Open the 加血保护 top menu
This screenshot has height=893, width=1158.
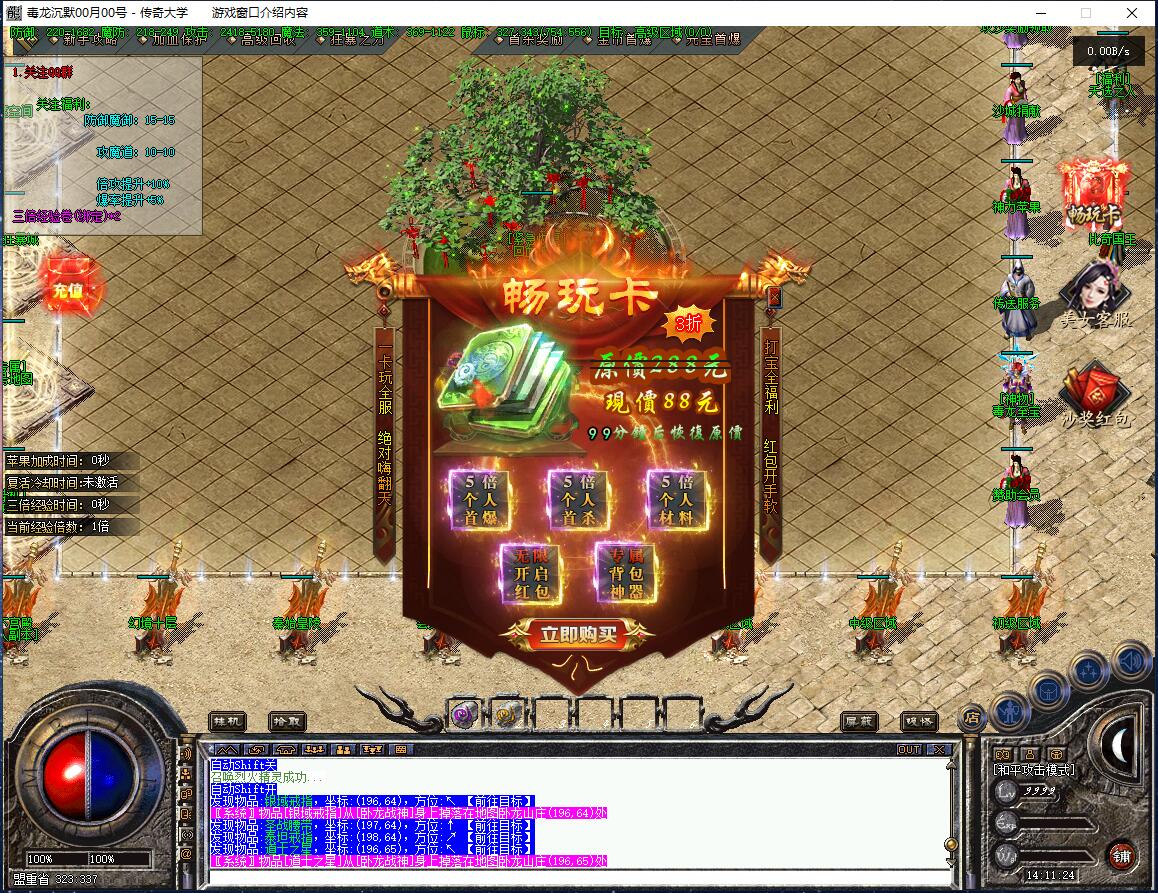point(179,39)
